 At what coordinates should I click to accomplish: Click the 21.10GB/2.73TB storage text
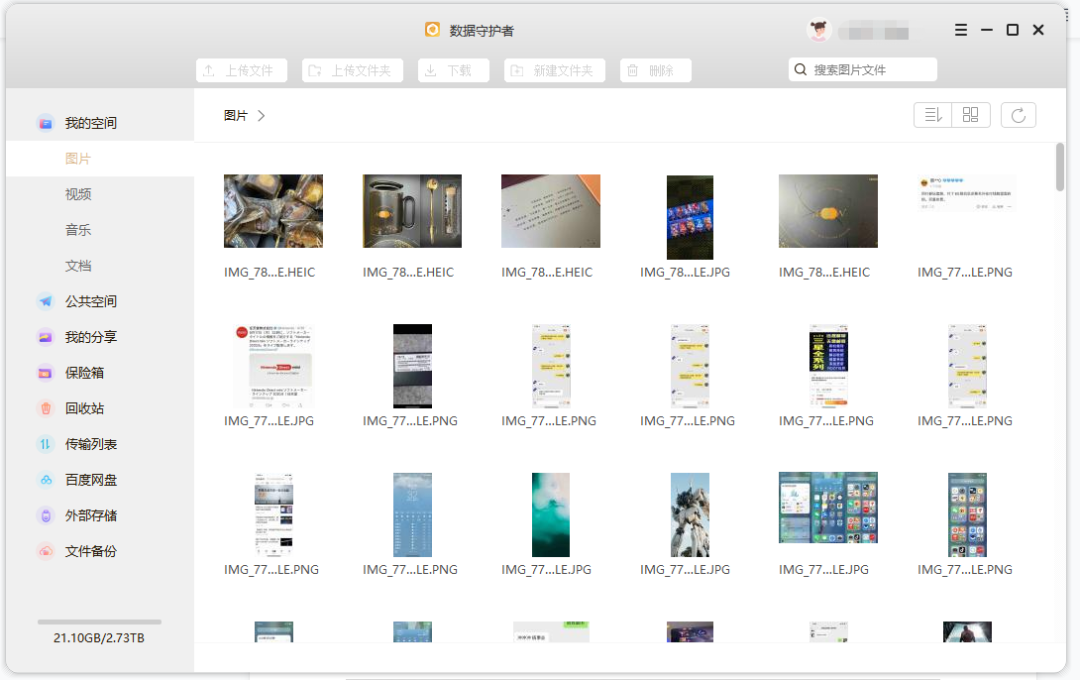click(x=99, y=638)
